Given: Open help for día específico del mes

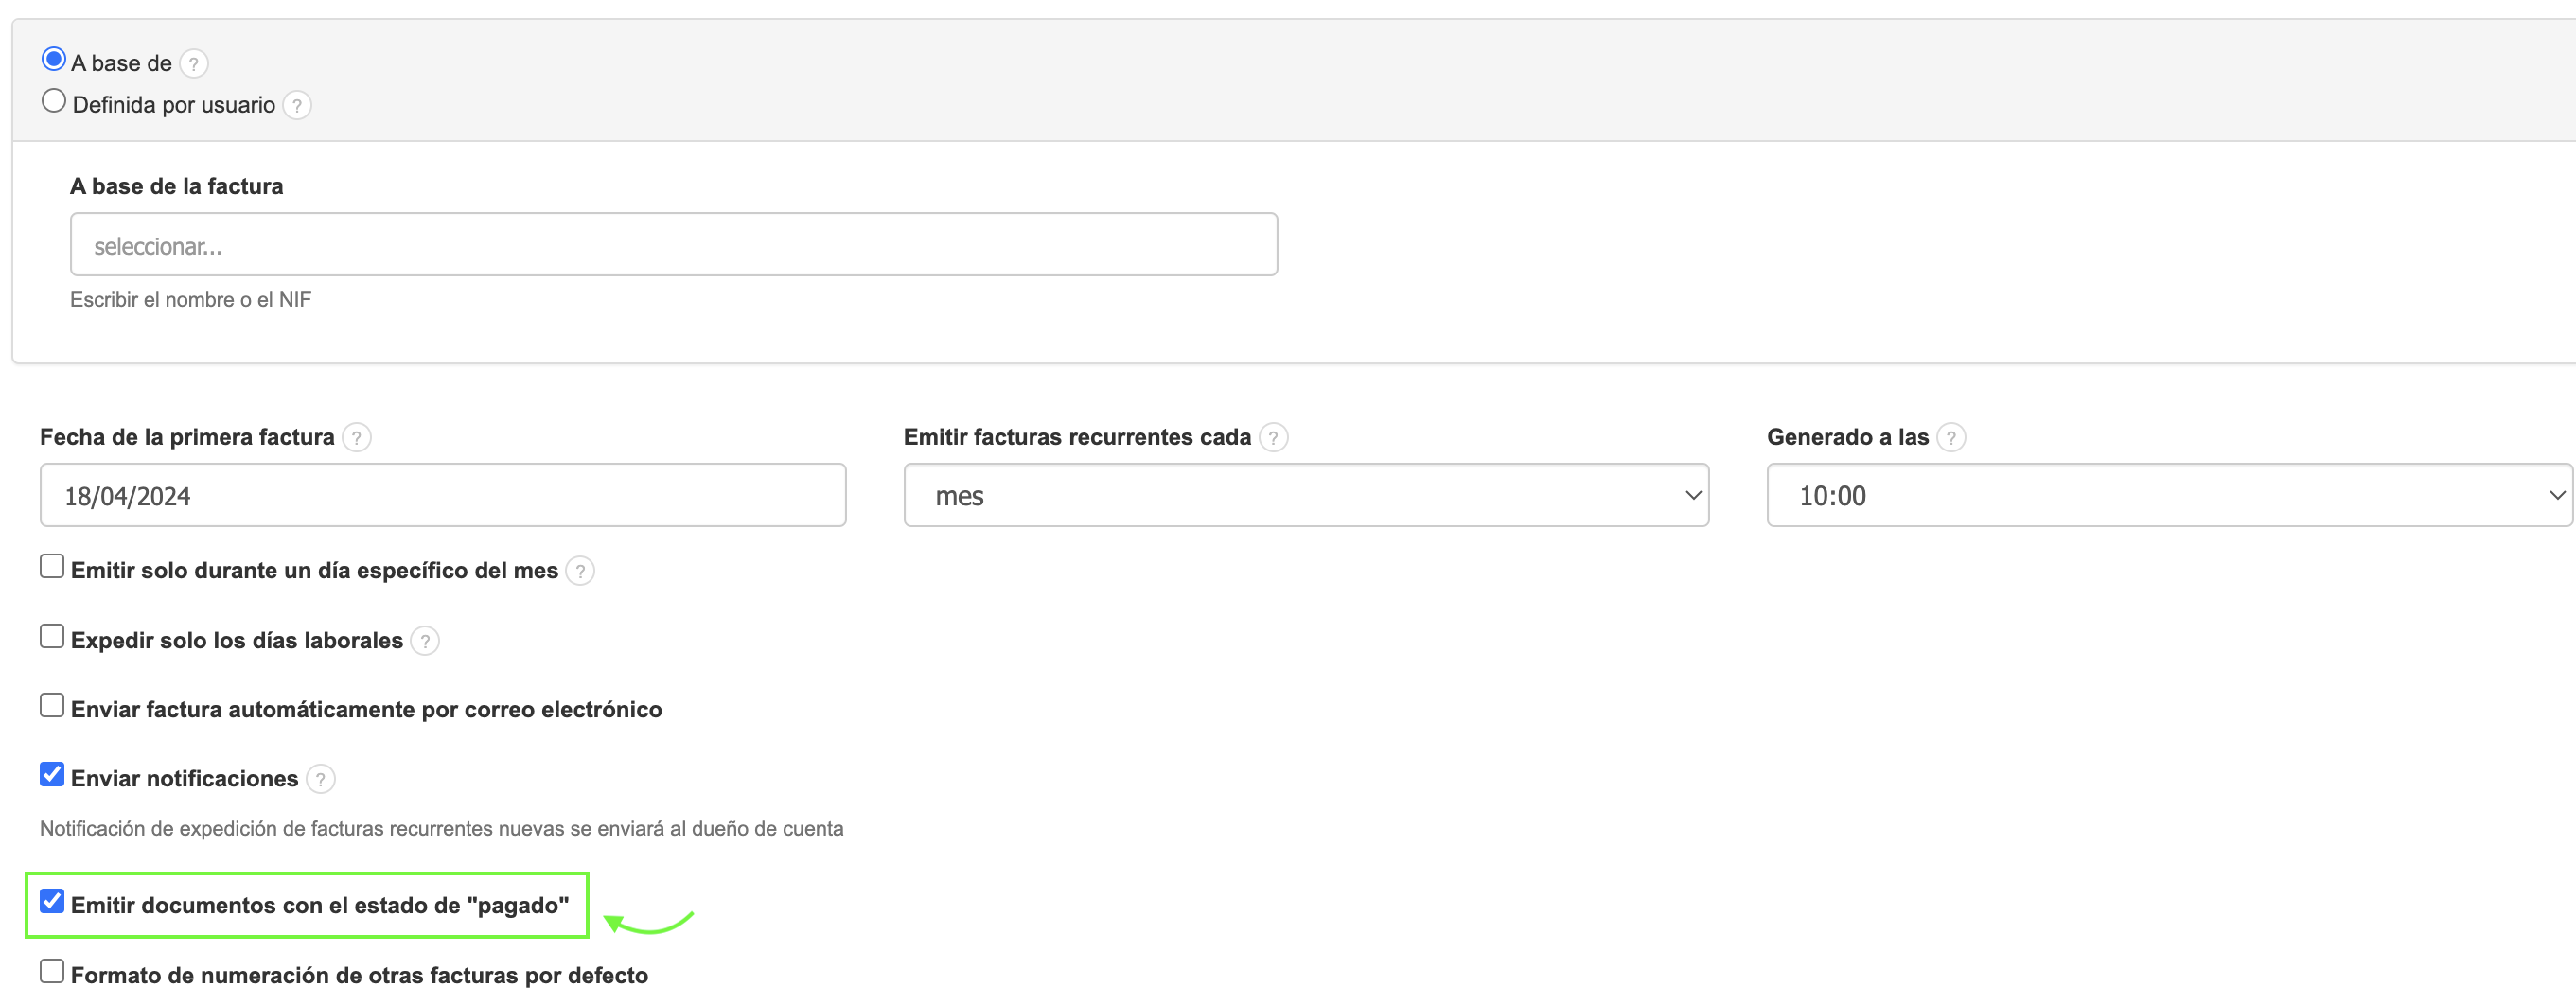Looking at the screenshot, I should (x=580, y=571).
